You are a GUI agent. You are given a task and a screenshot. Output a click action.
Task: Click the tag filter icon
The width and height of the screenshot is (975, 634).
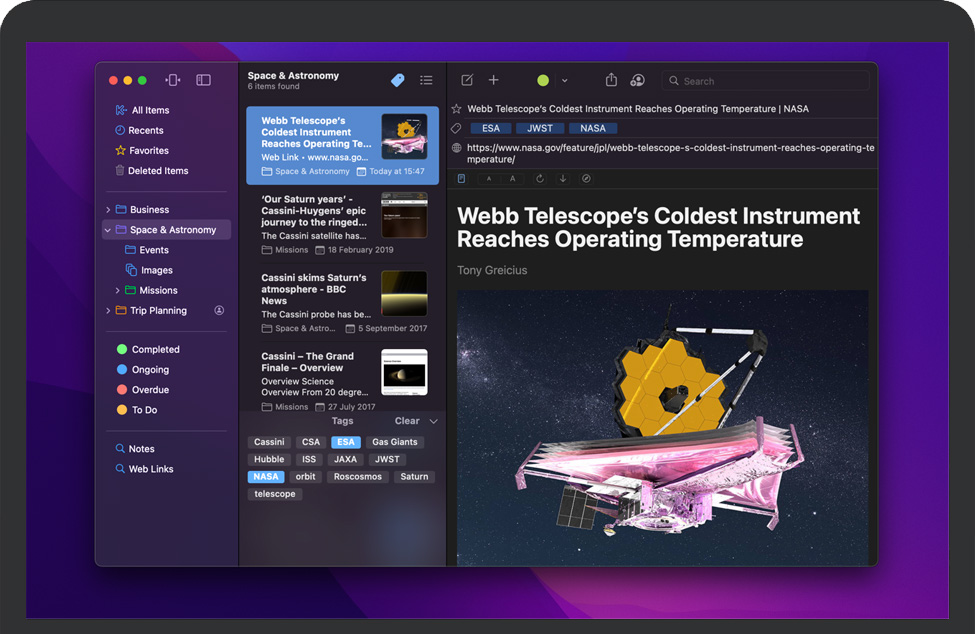click(398, 80)
